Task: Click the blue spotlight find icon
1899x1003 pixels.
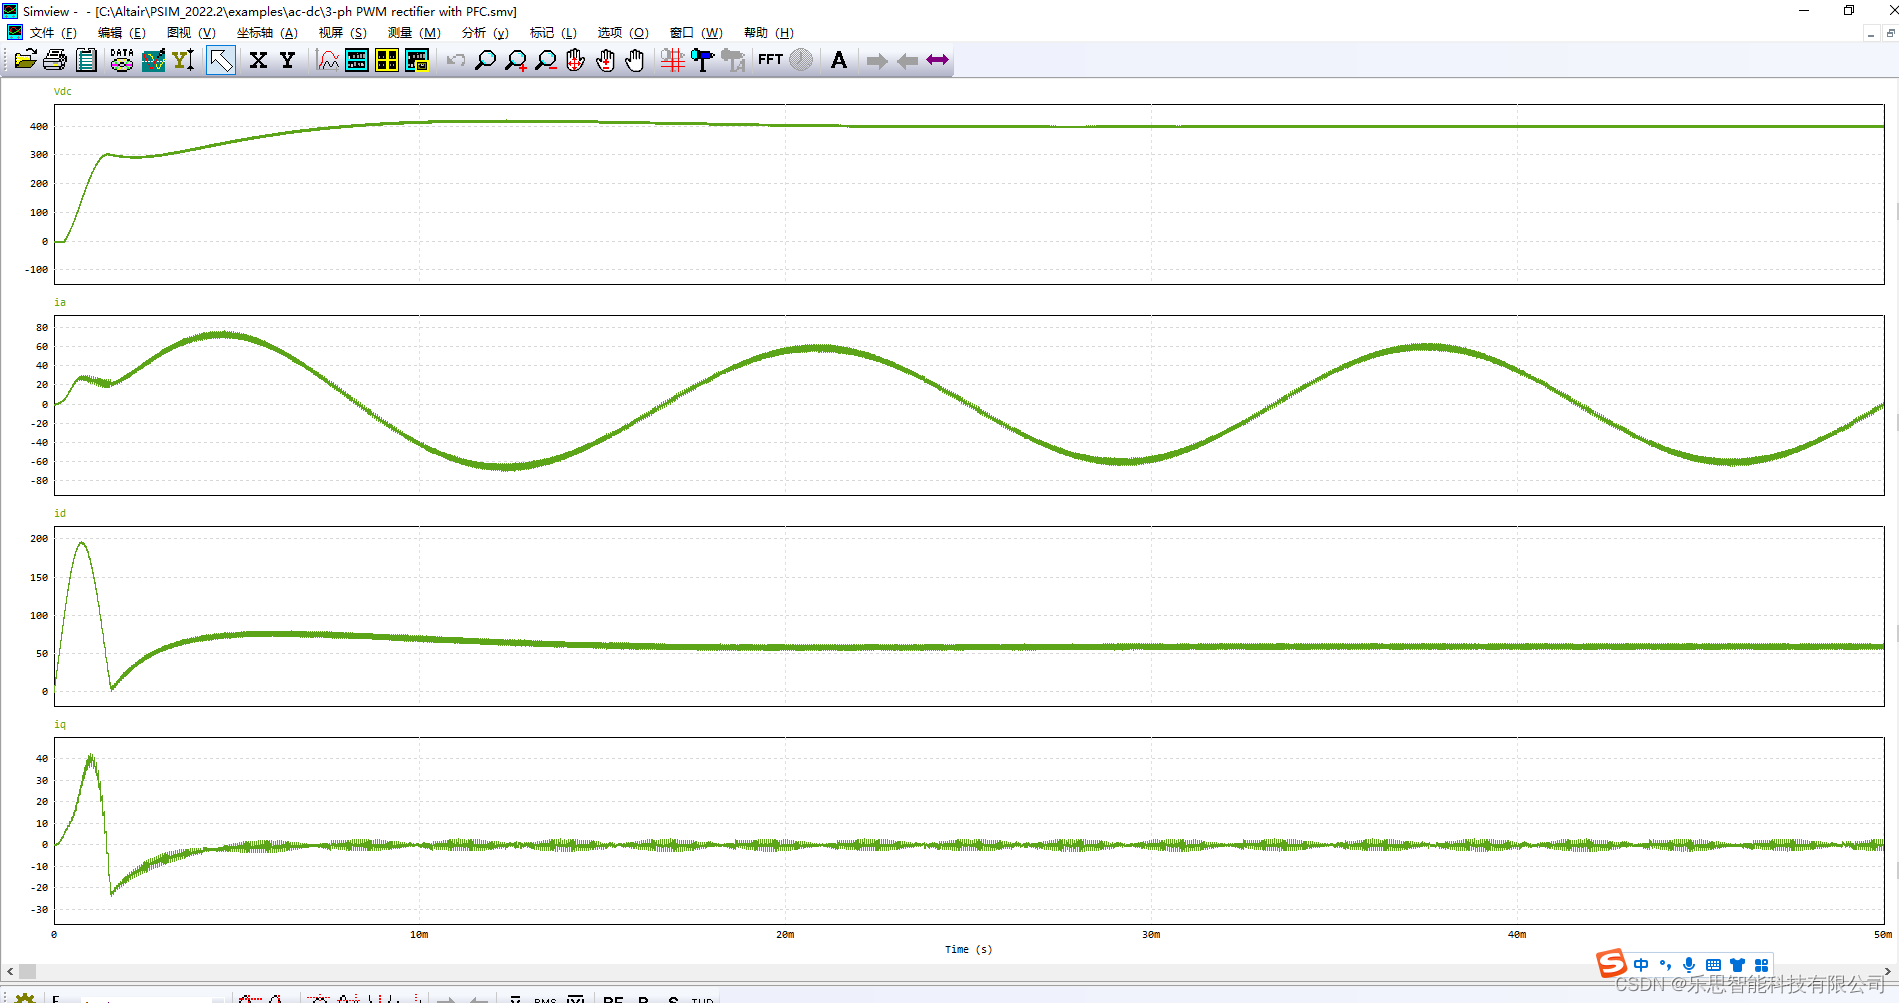Action: coord(702,60)
